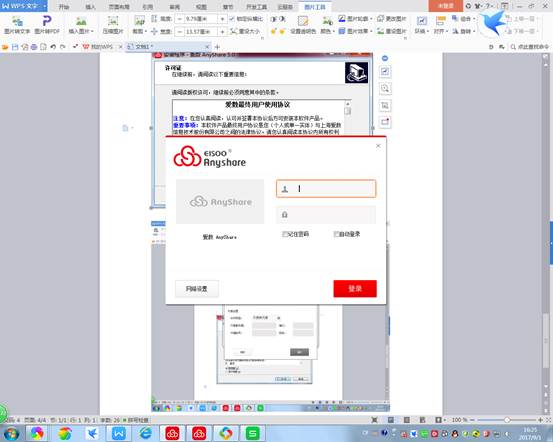Expand the insert picture dropdown
This screenshot has height=442, width=553.
tap(92, 31)
